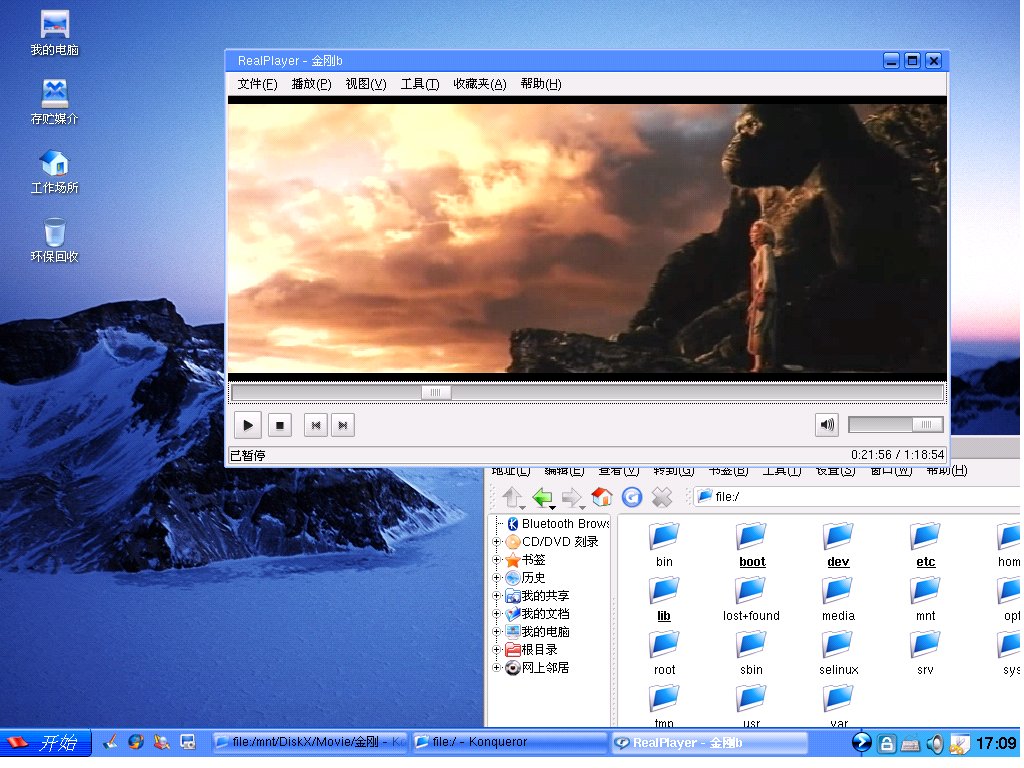Image resolution: width=1024 pixels, height=768 pixels.
Task: Select the selinux folder icon
Action: click(839, 645)
